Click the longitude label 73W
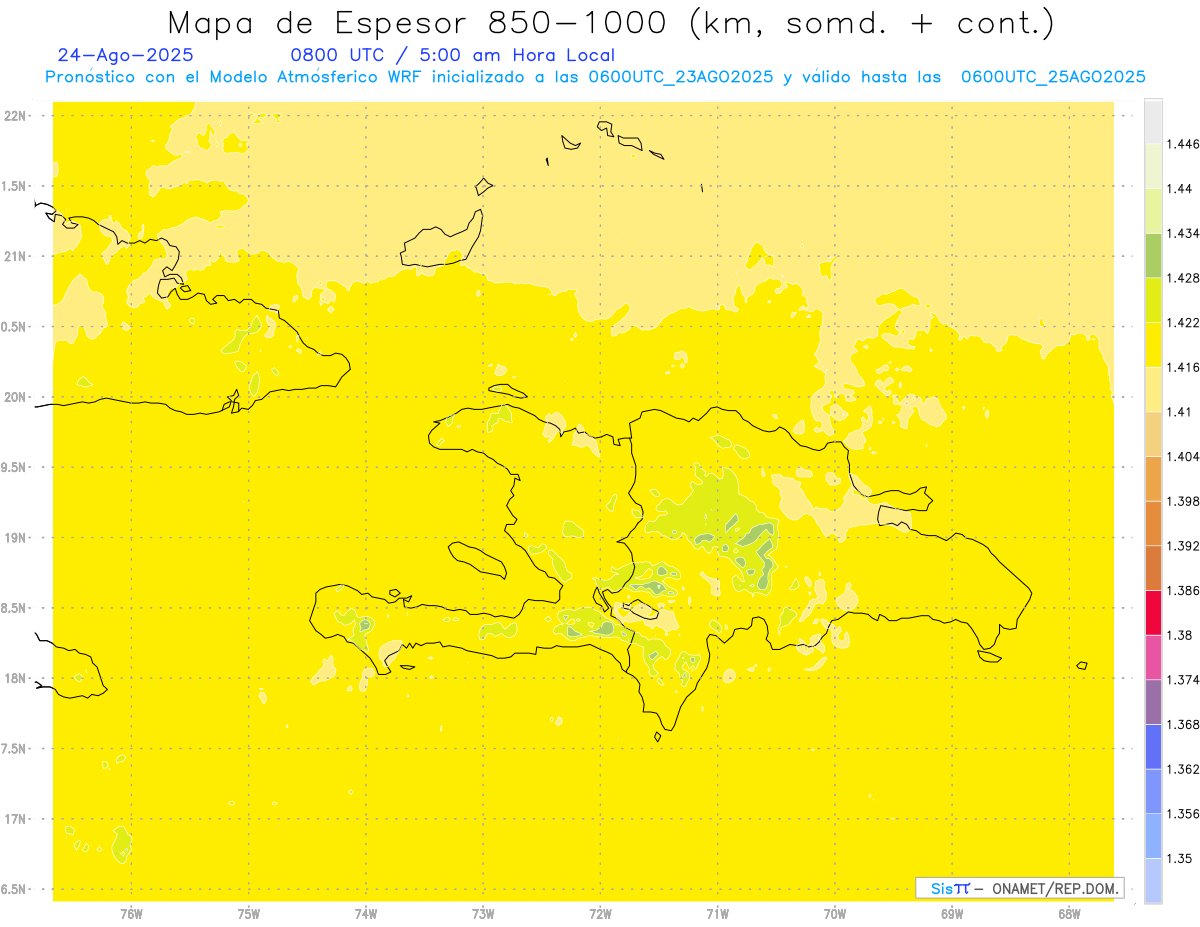The width and height of the screenshot is (1200, 927). click(483, 914)
